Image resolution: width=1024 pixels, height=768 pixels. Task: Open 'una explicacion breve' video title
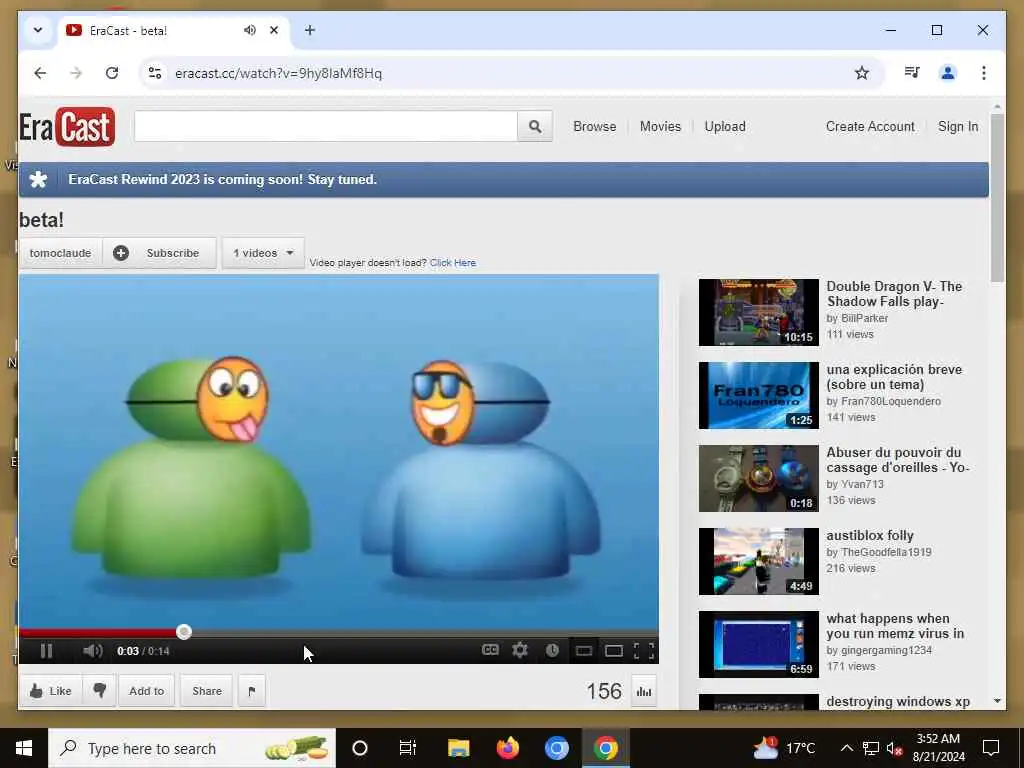click(894, 377)
